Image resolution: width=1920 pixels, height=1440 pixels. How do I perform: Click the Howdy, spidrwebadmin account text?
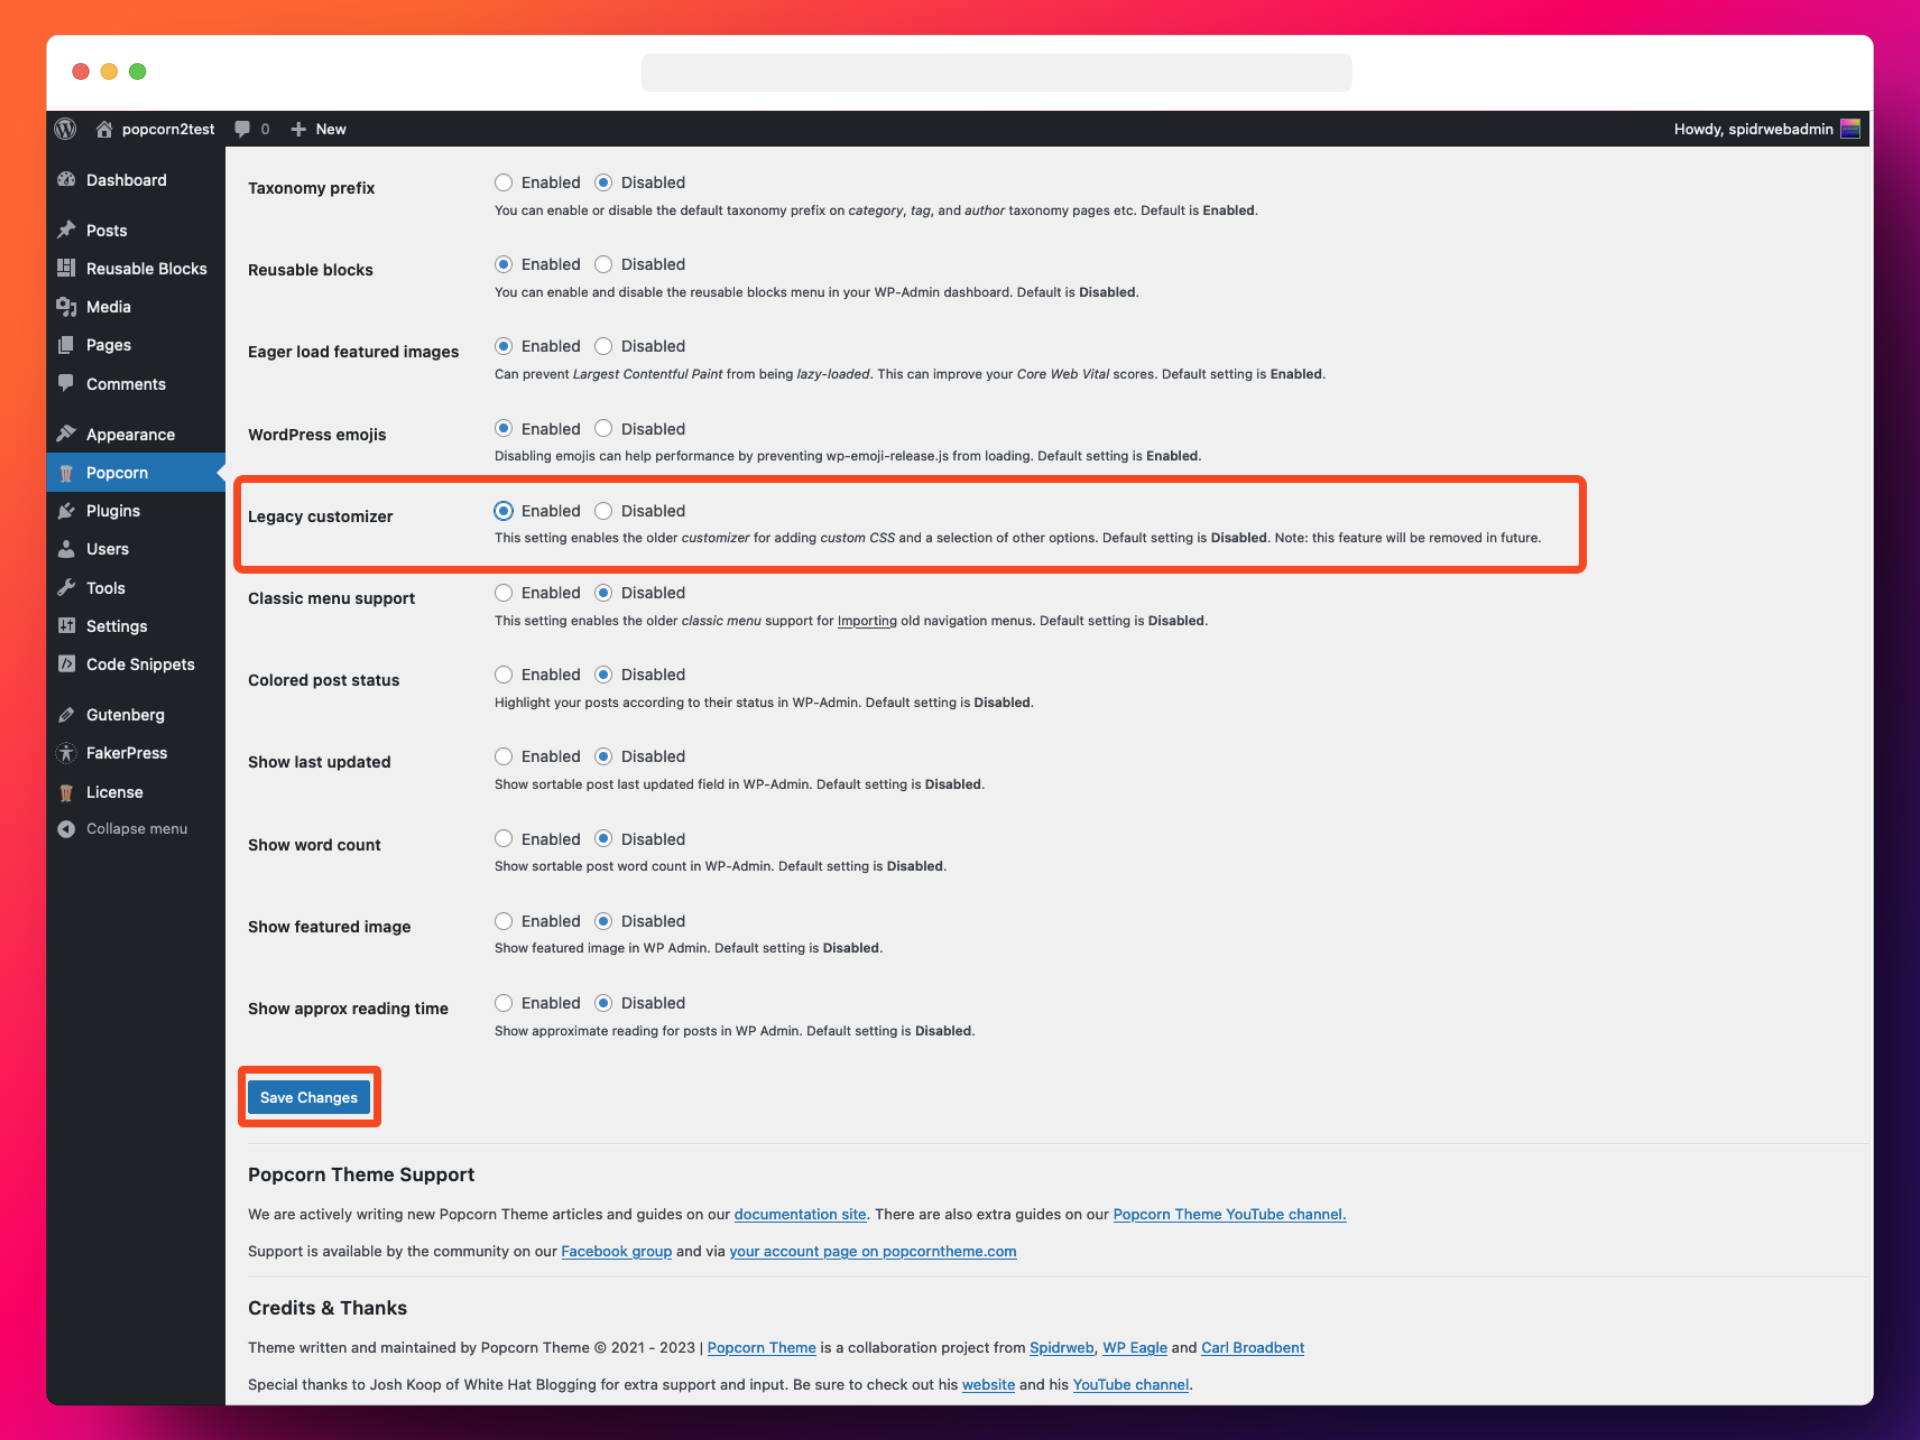tap(1753, 129)
